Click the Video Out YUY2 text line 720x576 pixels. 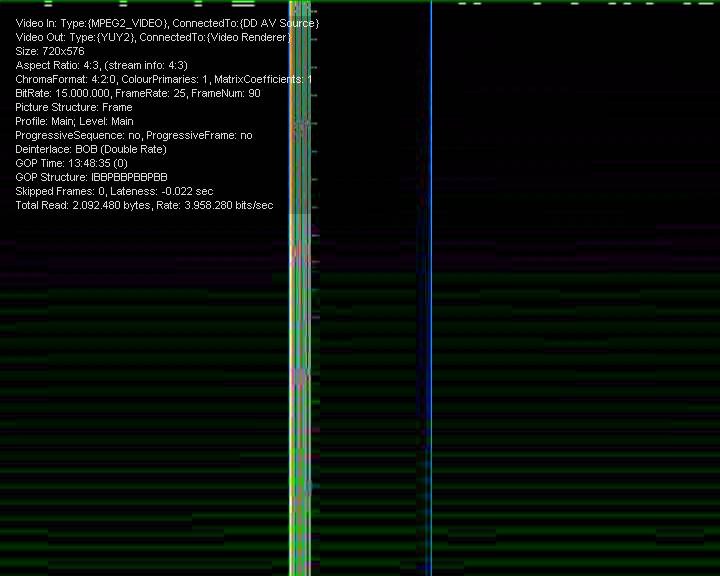coord(153,37)
